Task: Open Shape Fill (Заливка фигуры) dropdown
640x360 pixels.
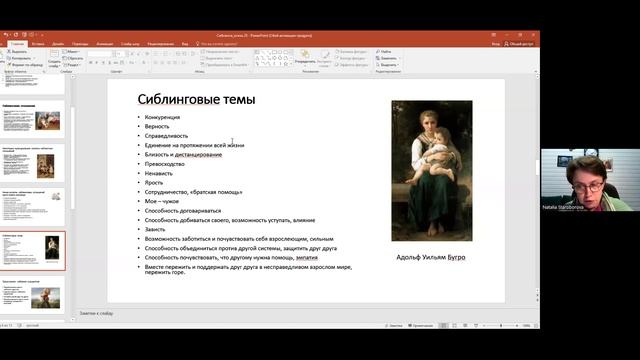Action: pyautogui.click(x=352, y=51)
